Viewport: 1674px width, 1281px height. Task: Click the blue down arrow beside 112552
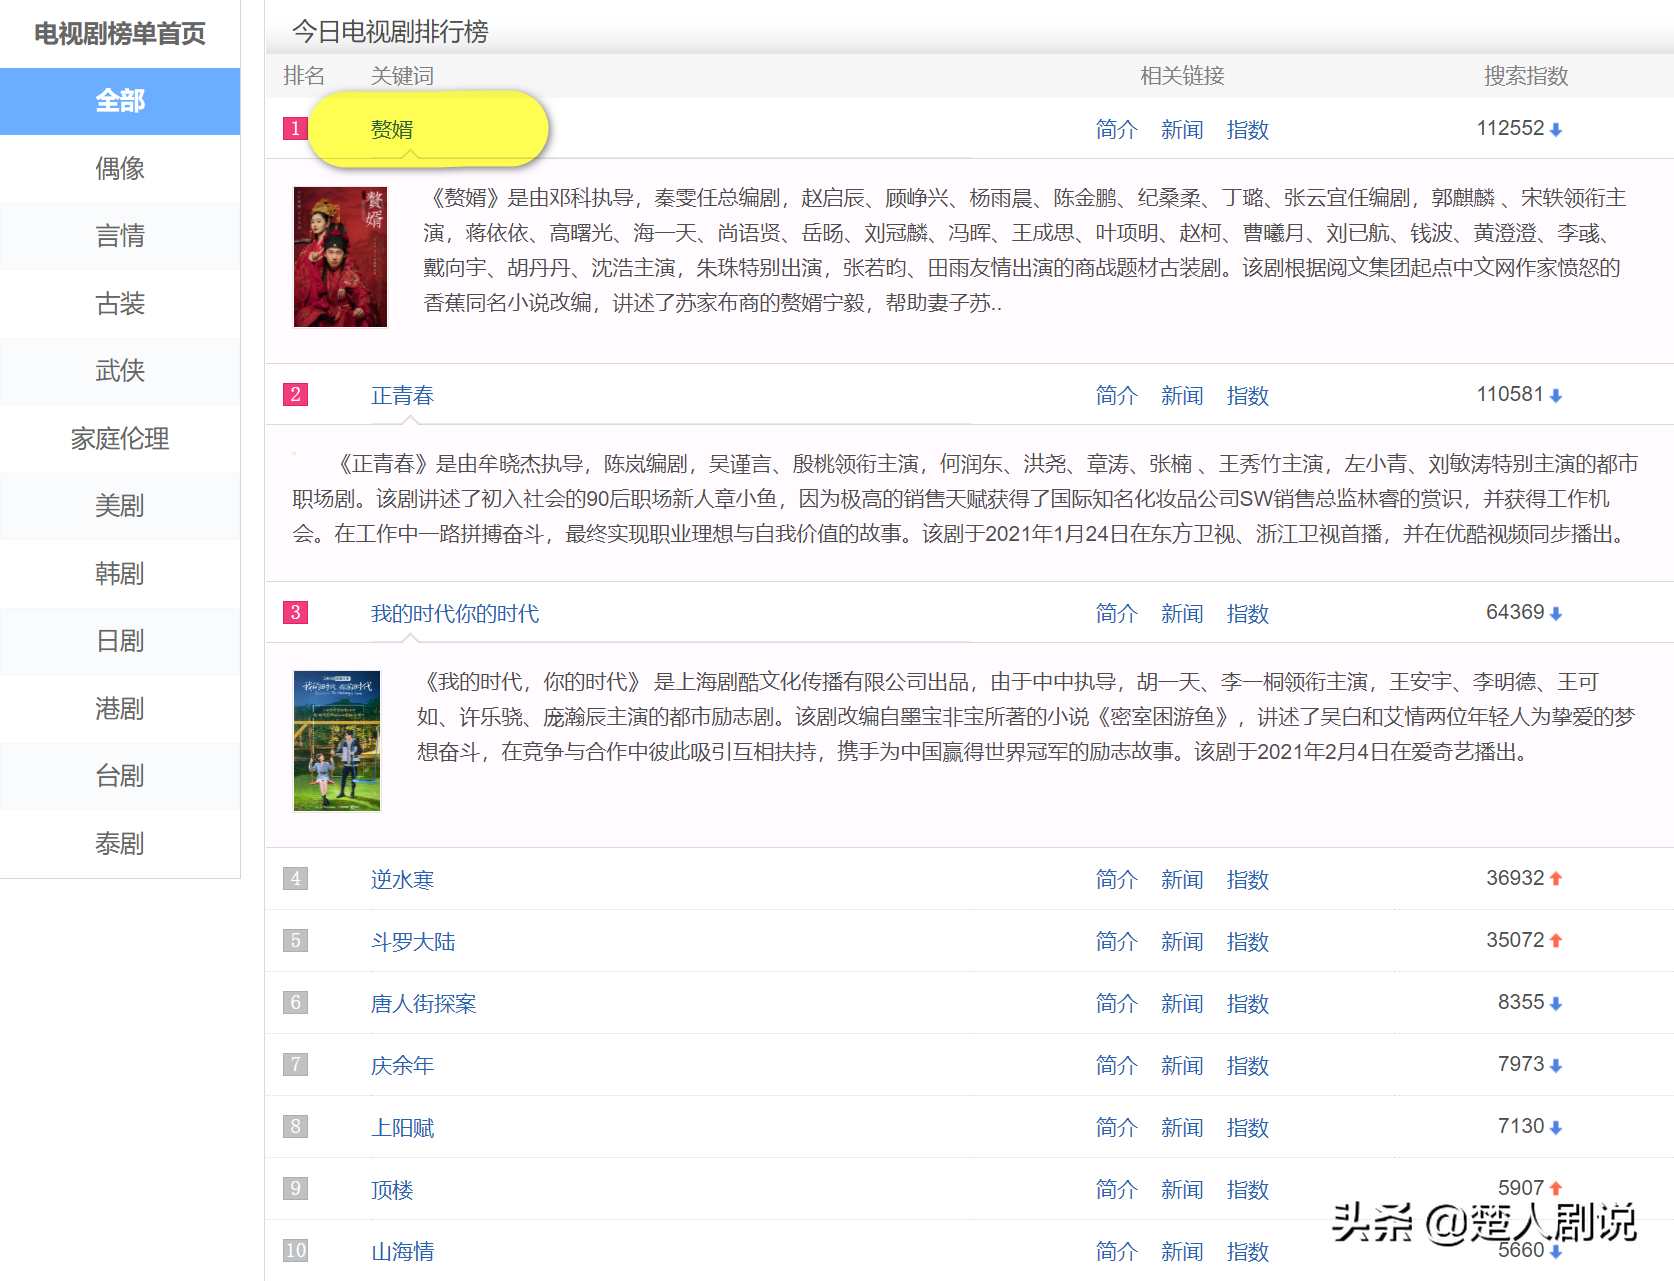click(x=1555, y=130)
